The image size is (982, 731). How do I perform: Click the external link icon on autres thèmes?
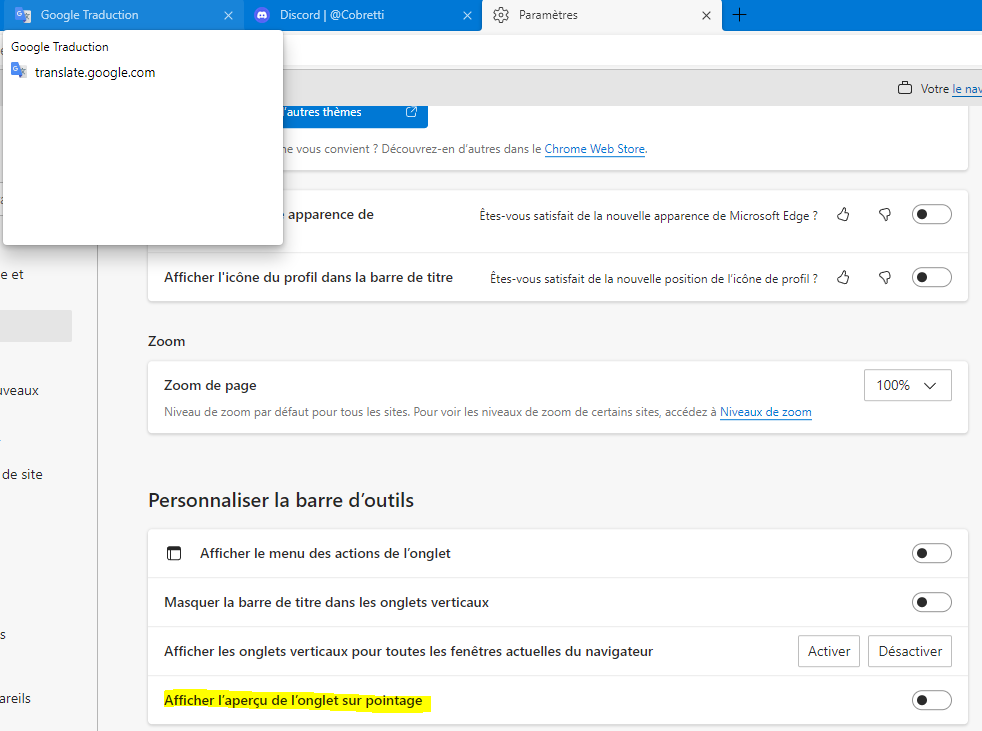[410, 113]
